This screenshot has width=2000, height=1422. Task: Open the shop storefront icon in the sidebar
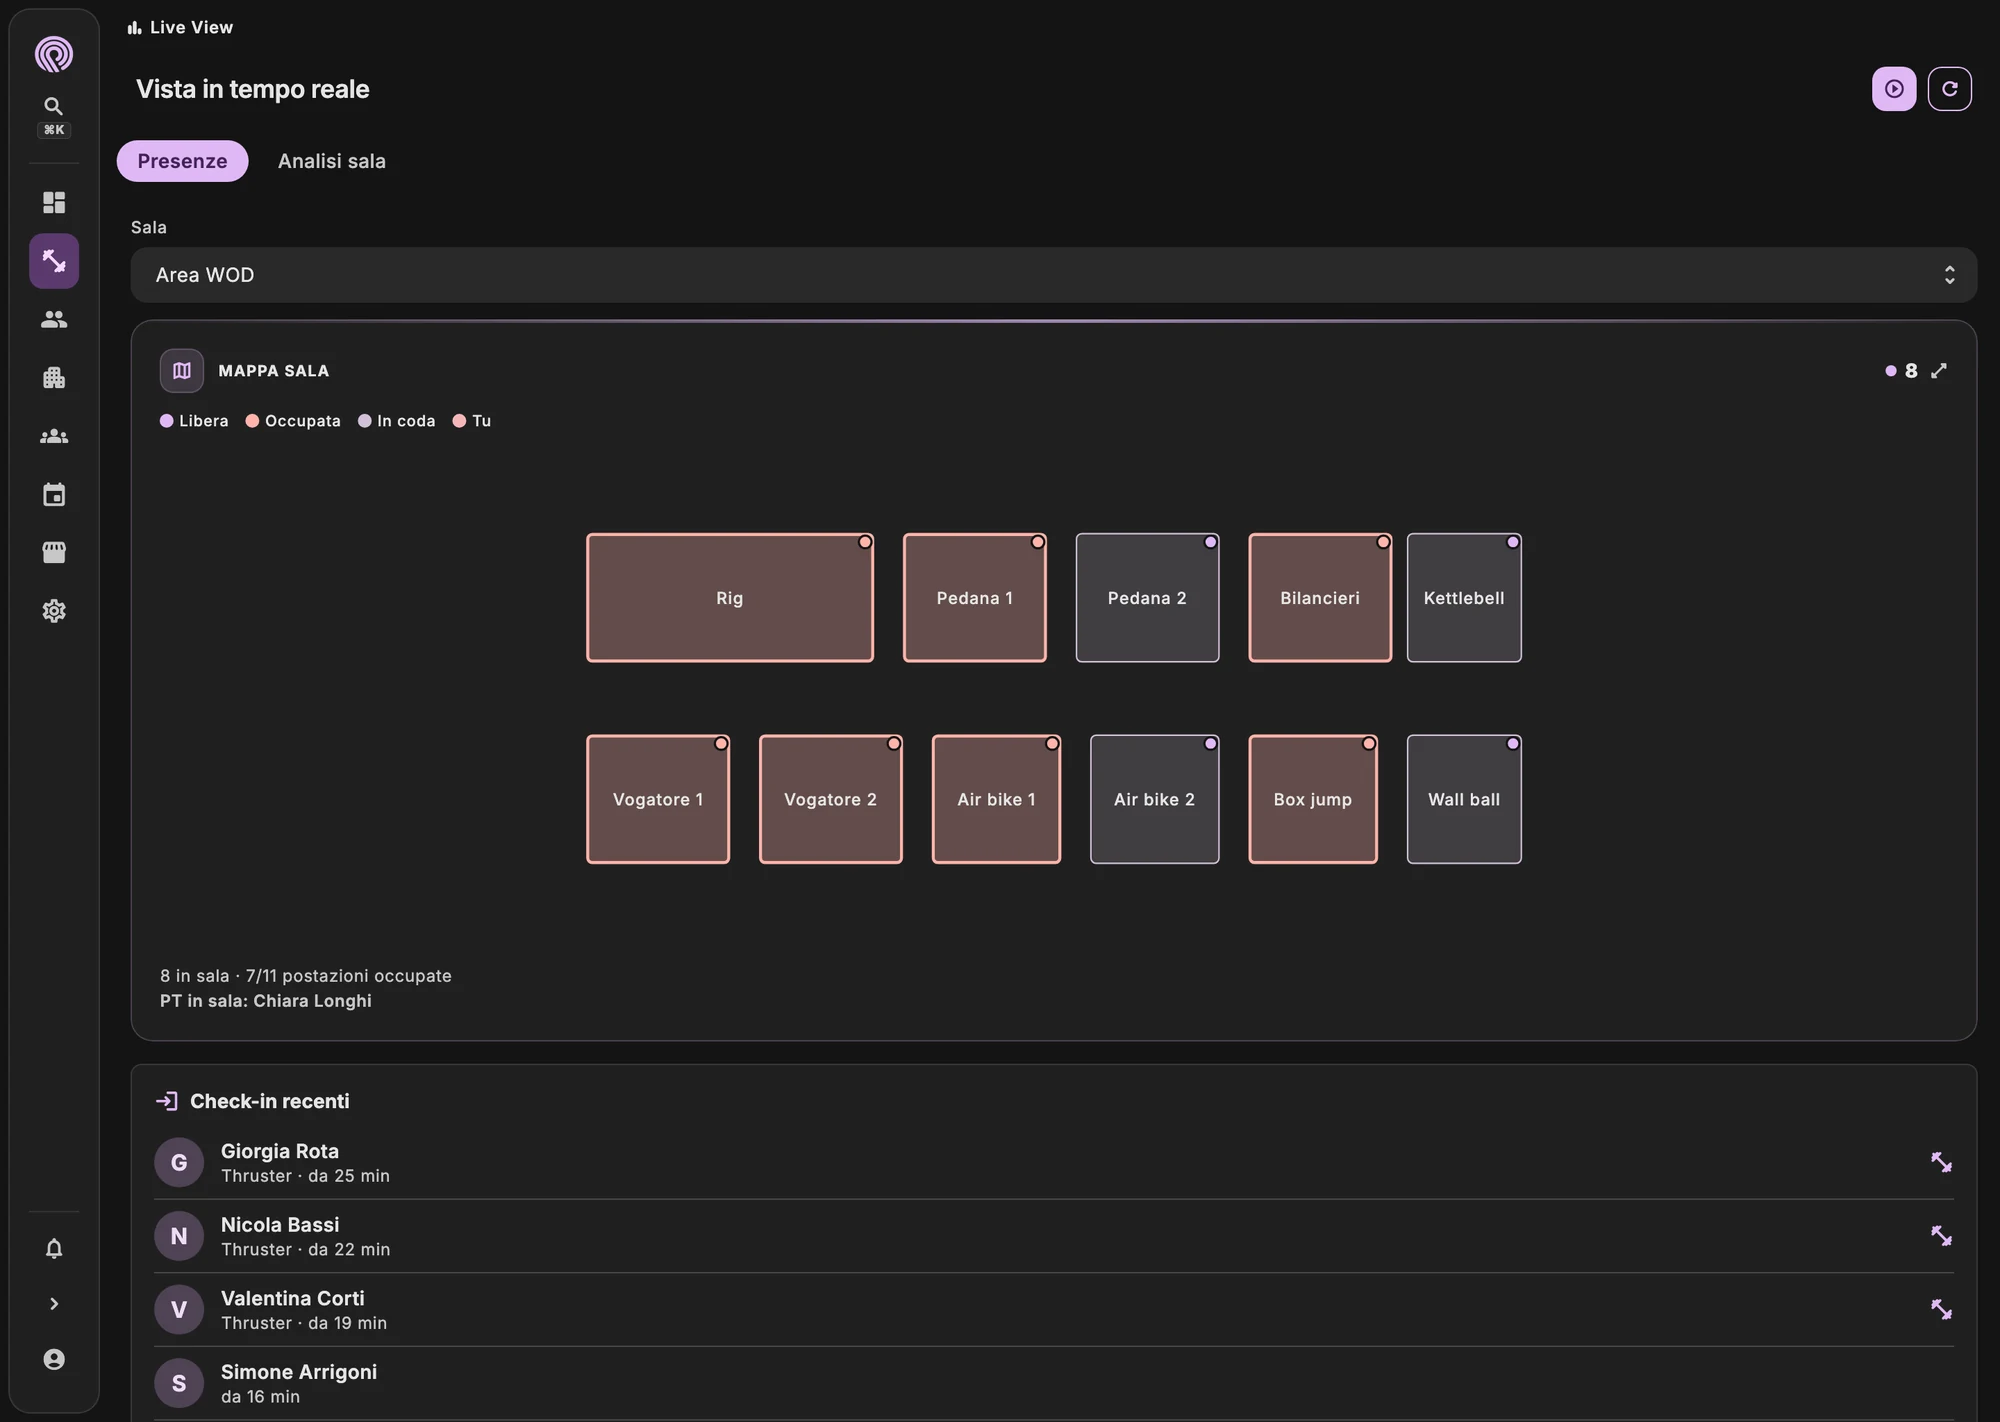pos(54,552)
